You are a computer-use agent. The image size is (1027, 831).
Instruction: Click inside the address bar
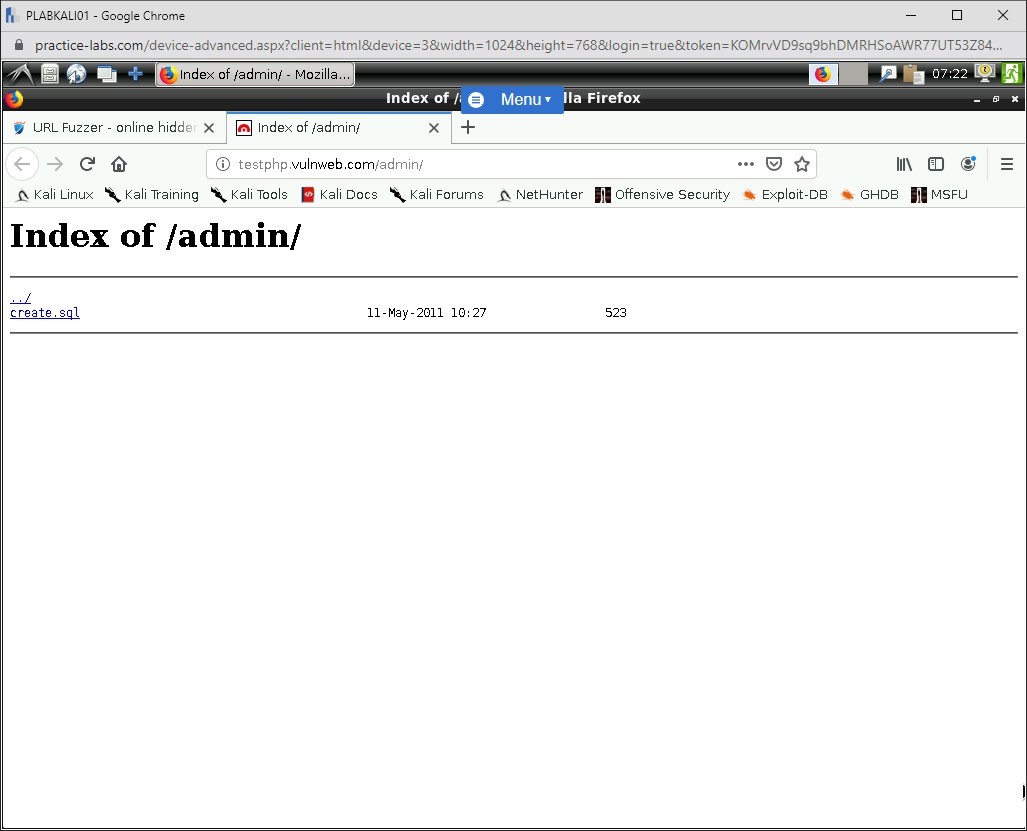click(x=450, y=164)
